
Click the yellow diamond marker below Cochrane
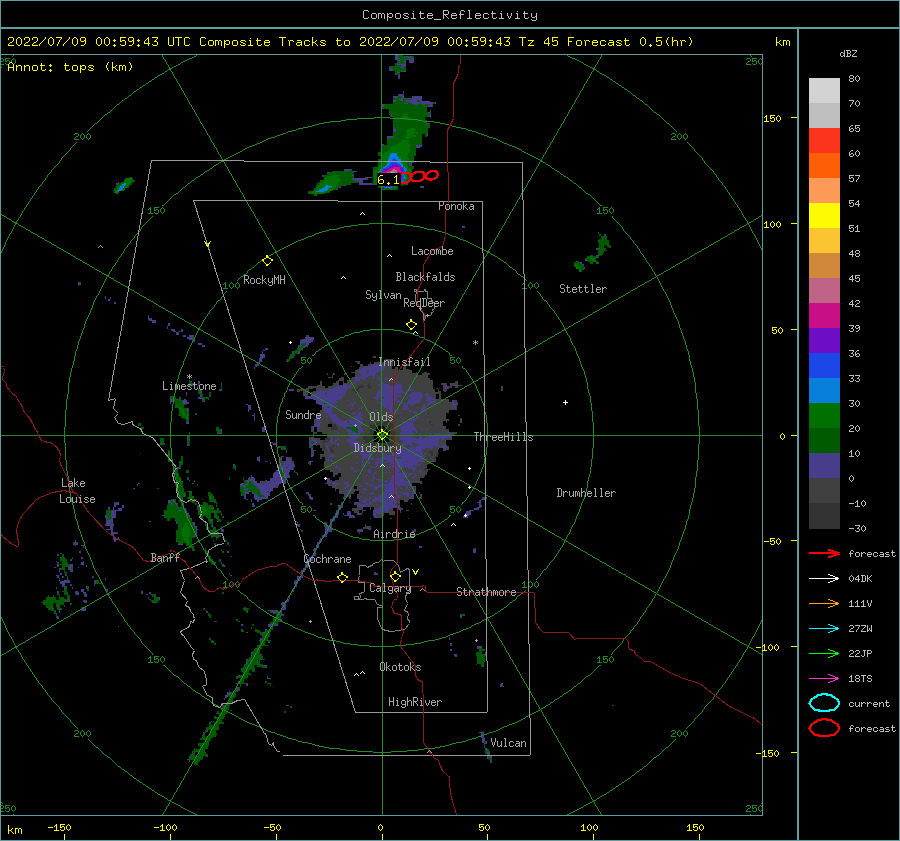(342, 578)
